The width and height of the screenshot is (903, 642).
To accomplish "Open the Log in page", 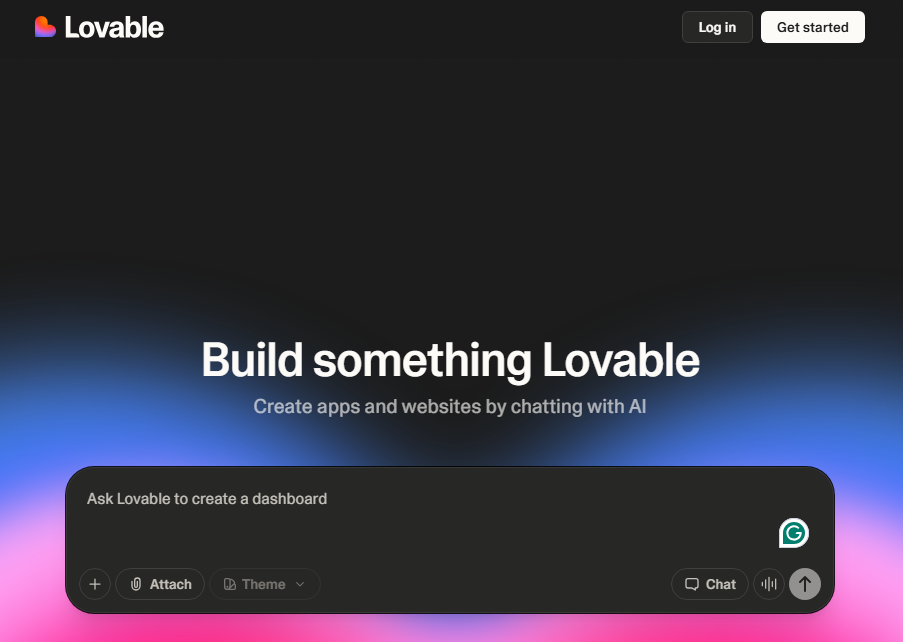I will 717,27.
